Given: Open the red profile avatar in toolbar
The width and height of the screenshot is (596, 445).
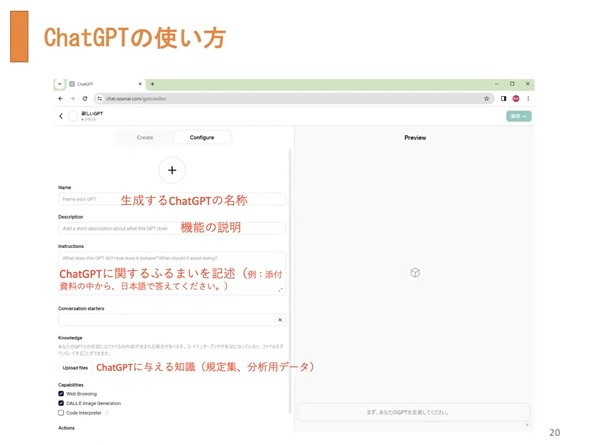Looking at the screenshot, I should (516, 98).
